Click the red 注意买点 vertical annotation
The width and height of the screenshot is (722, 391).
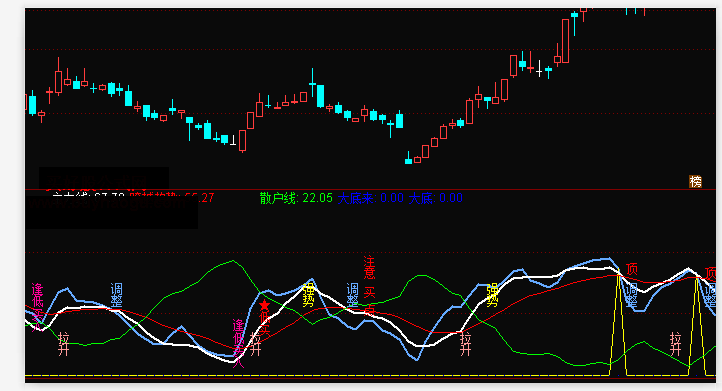click(x=369, y=285)
